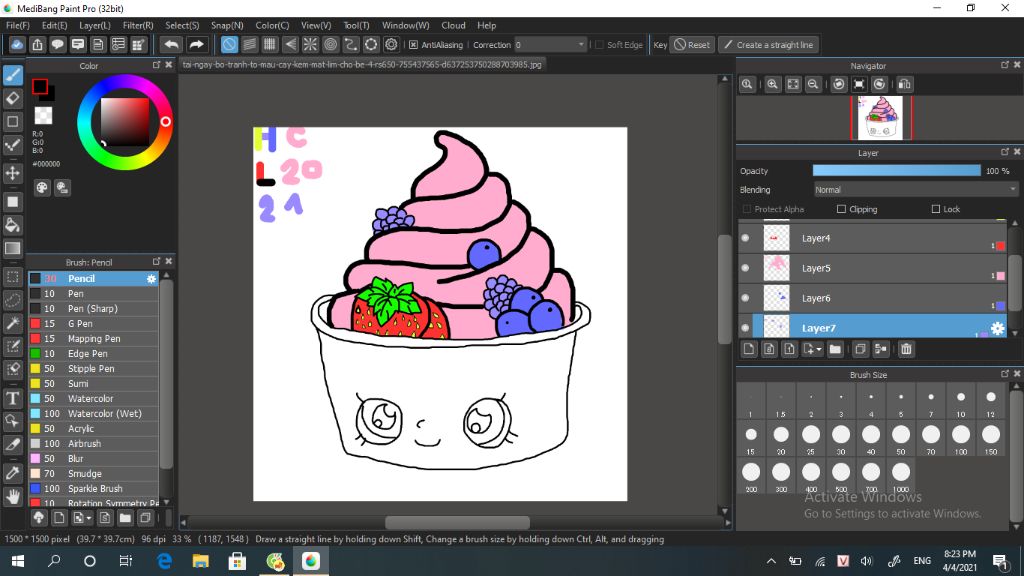Image resolution: width=1024 pixels, height=576 pixels.
Task: Click the cloud save icon in toolbar
Action: coord(17,44)
